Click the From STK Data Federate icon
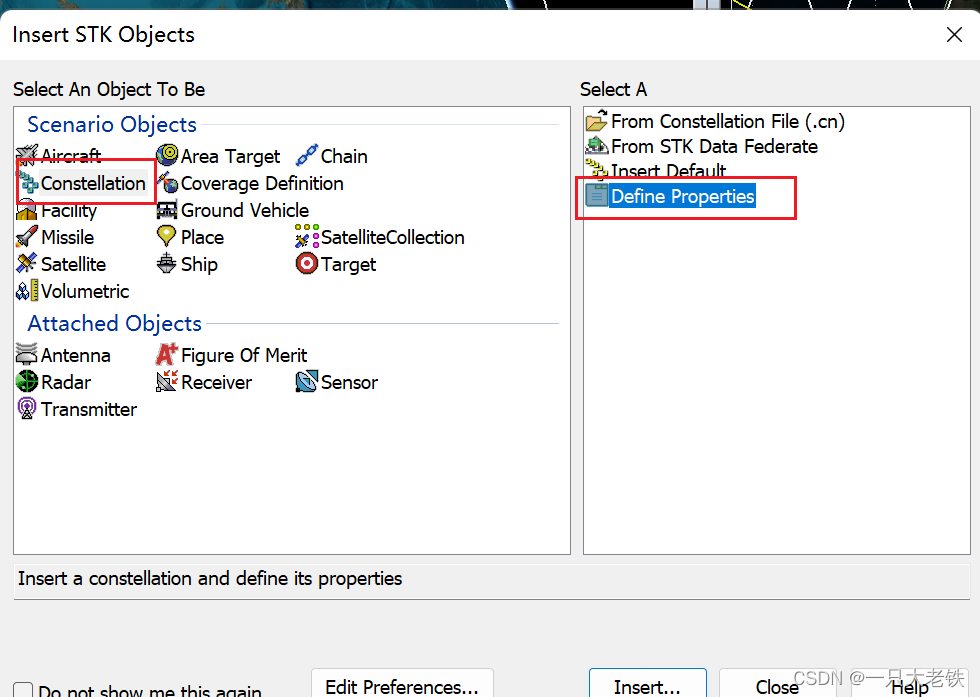Viewport: 980px width, 697px height. click(596, 145)
